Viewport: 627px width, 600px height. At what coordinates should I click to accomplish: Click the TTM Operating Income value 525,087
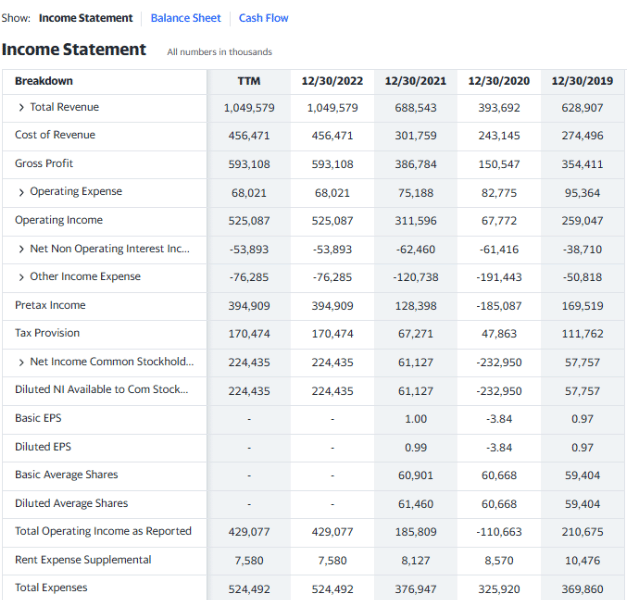click(x=249, y=221)
